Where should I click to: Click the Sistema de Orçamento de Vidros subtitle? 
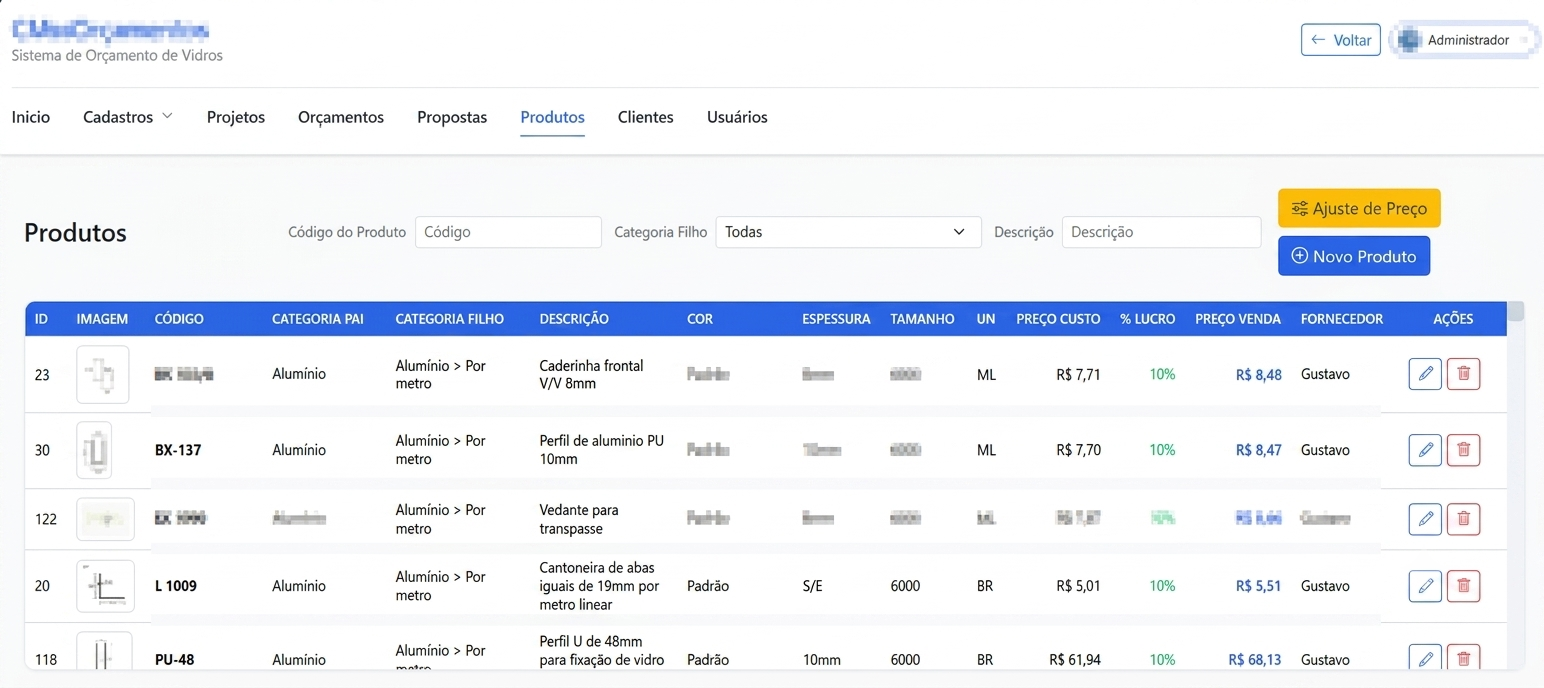tap(117, 55)
